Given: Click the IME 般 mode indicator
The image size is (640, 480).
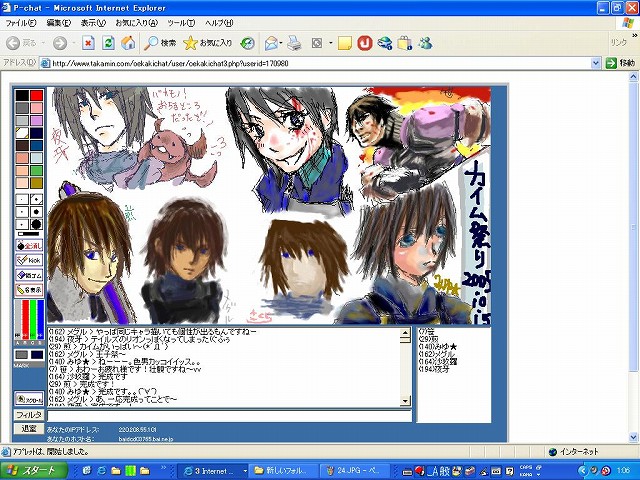Looking at the screenshot, I should (444, 471).
